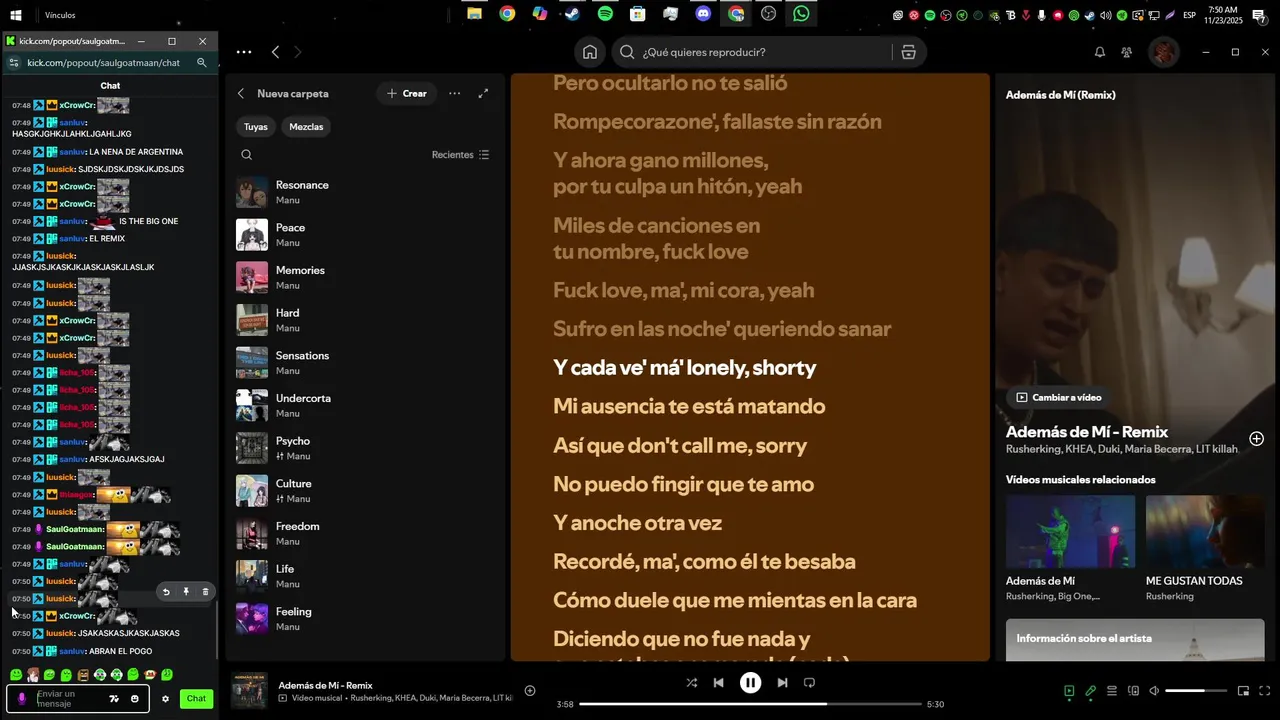Open folder more options ellipsis
Viewport: 1280px width, 720px height.
point(454,93)
